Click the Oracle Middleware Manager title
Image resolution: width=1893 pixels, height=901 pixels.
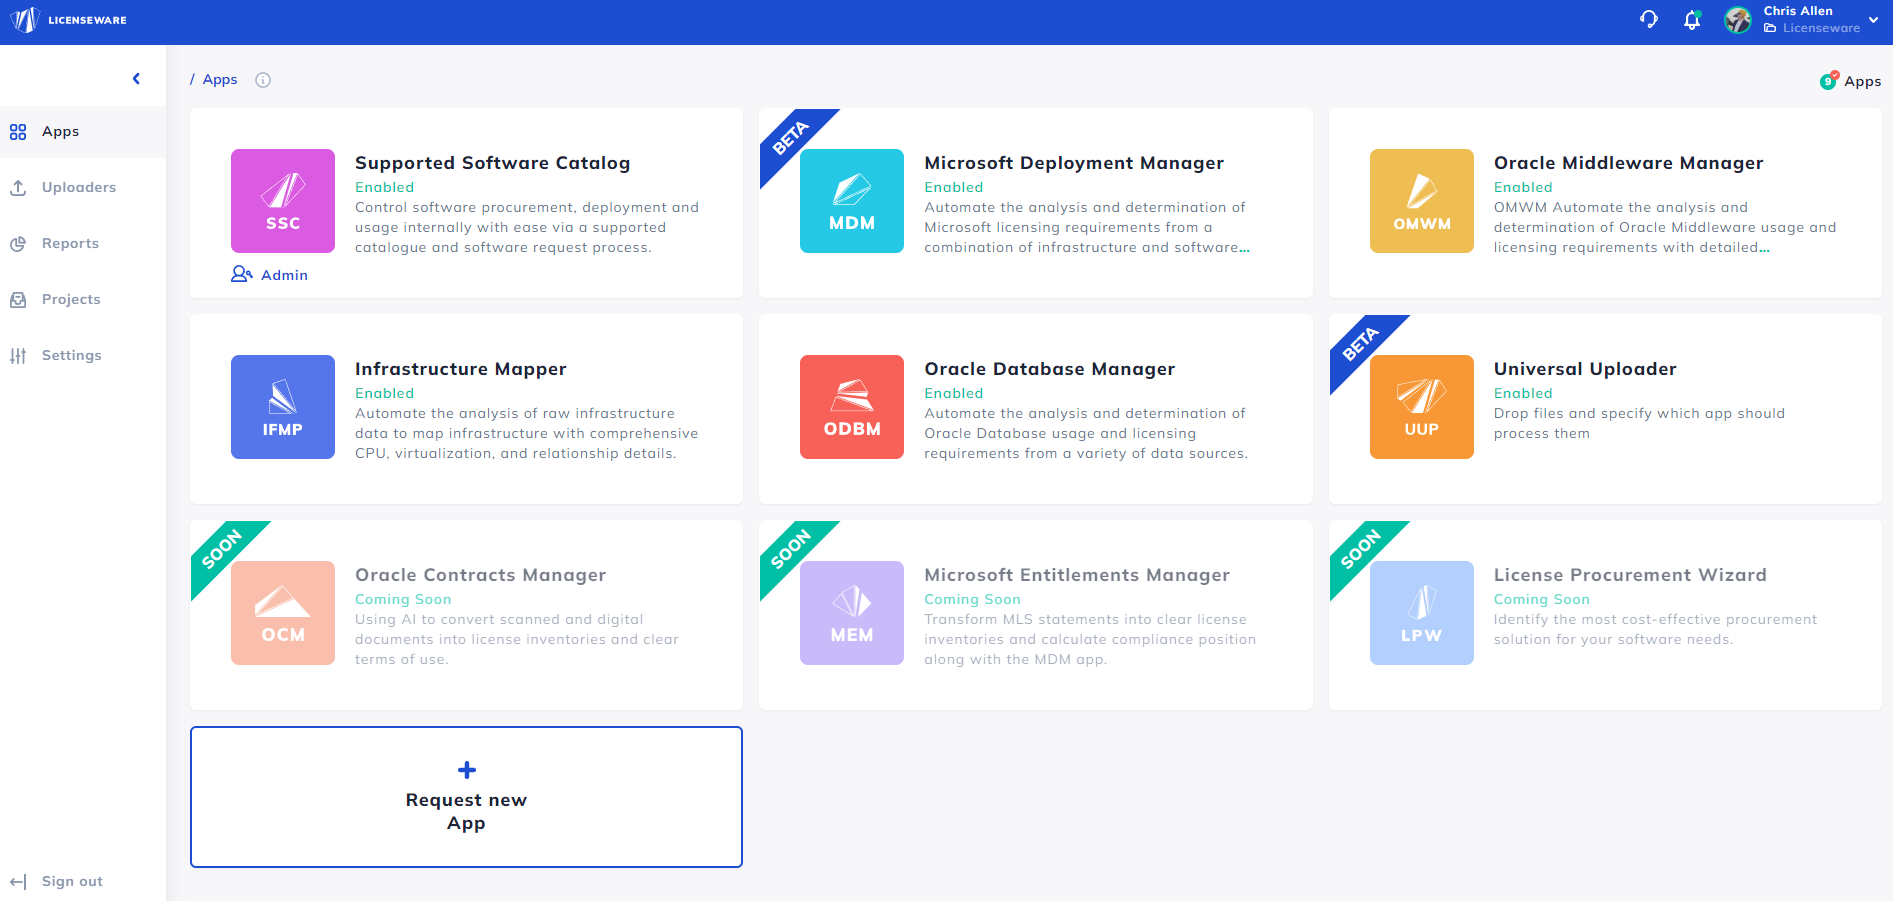[1629, 163]
